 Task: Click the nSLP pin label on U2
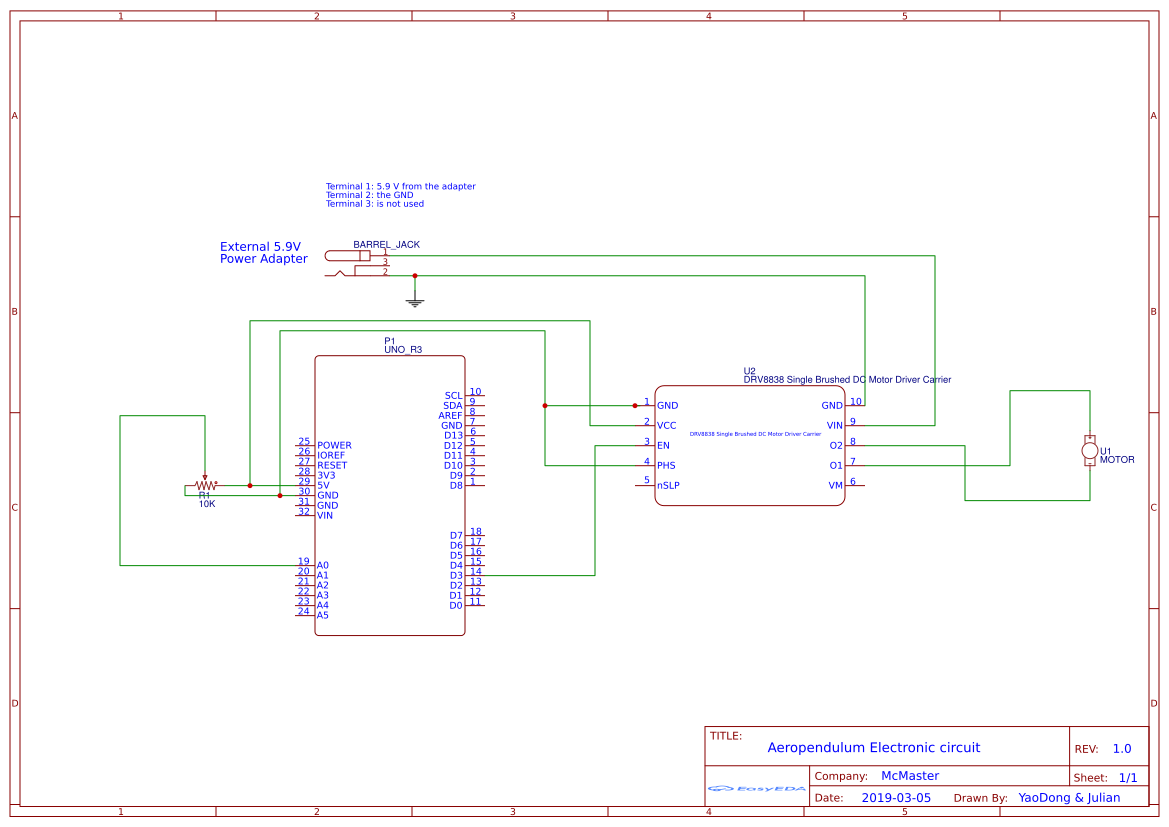[x=666, y=485]
